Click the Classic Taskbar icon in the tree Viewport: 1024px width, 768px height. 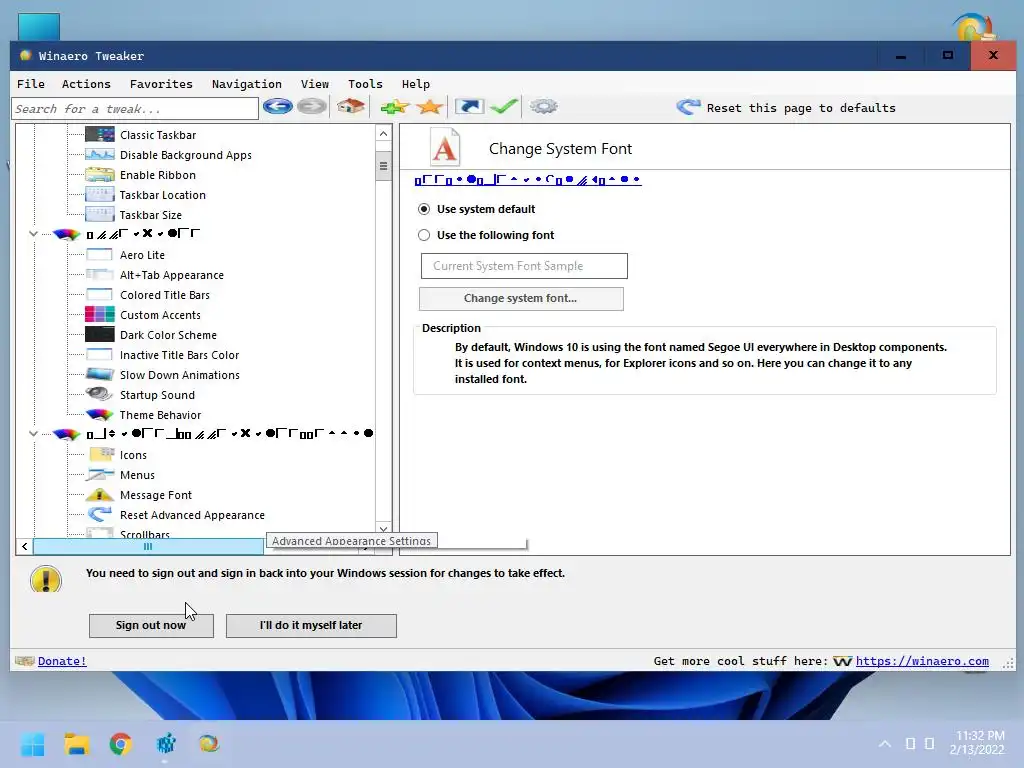point(100,135)
